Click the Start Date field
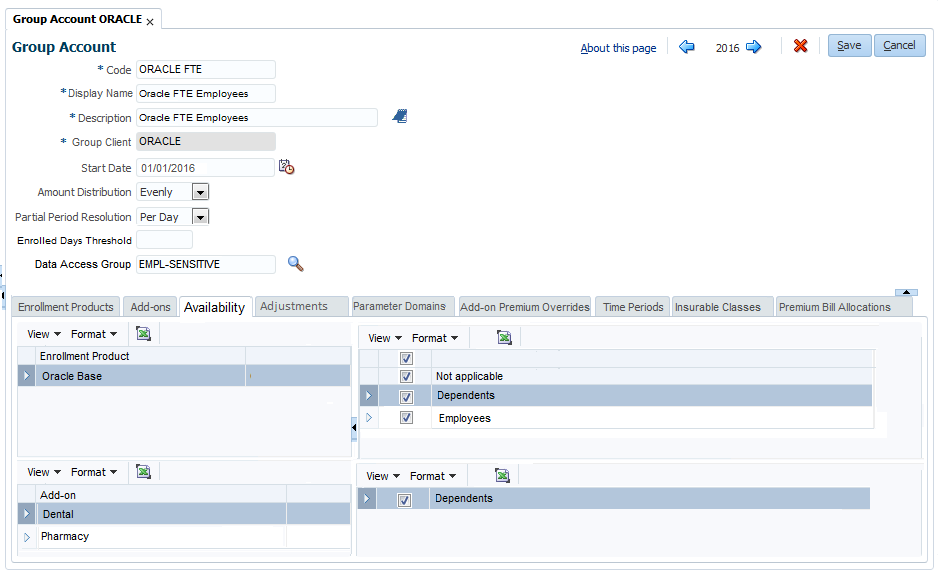Image resolution: width=938 pixels, height=573 pixels. coord(205,167)
